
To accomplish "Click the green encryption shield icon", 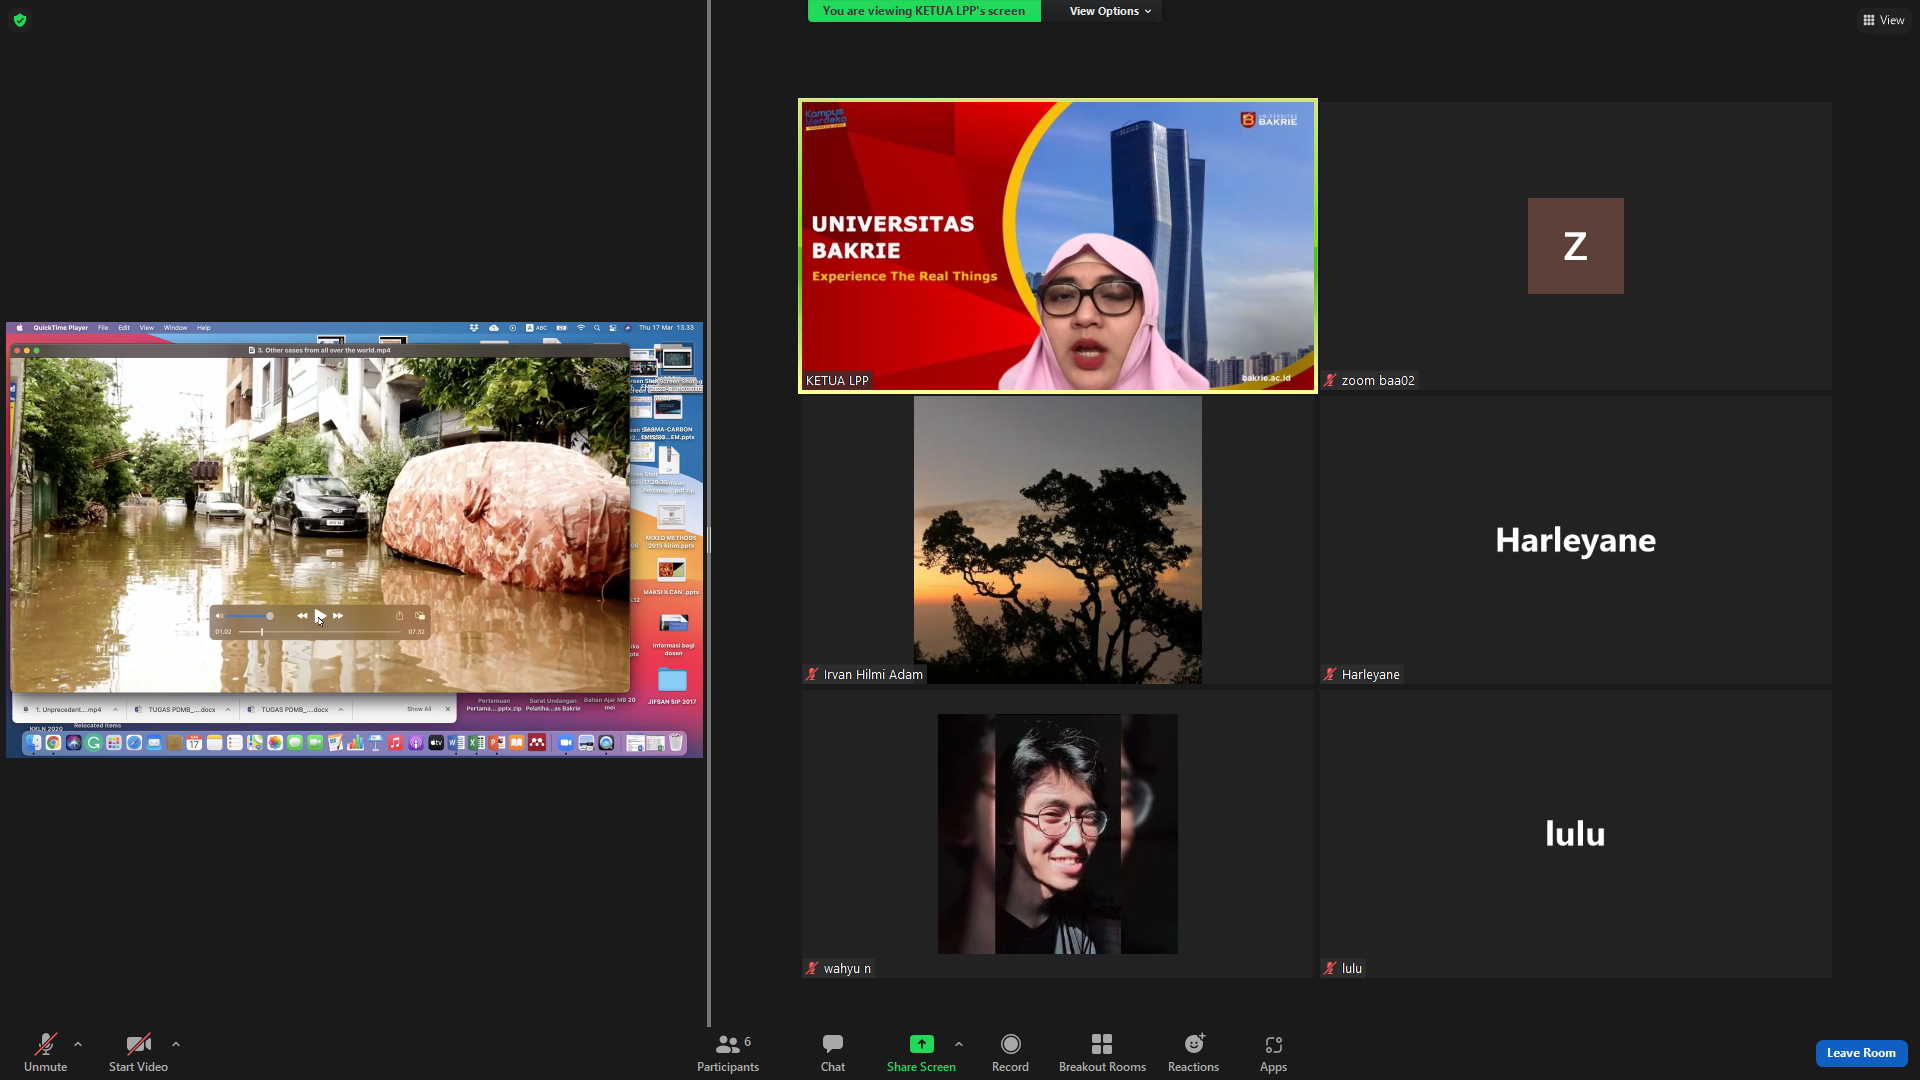I will coord(20,20).
